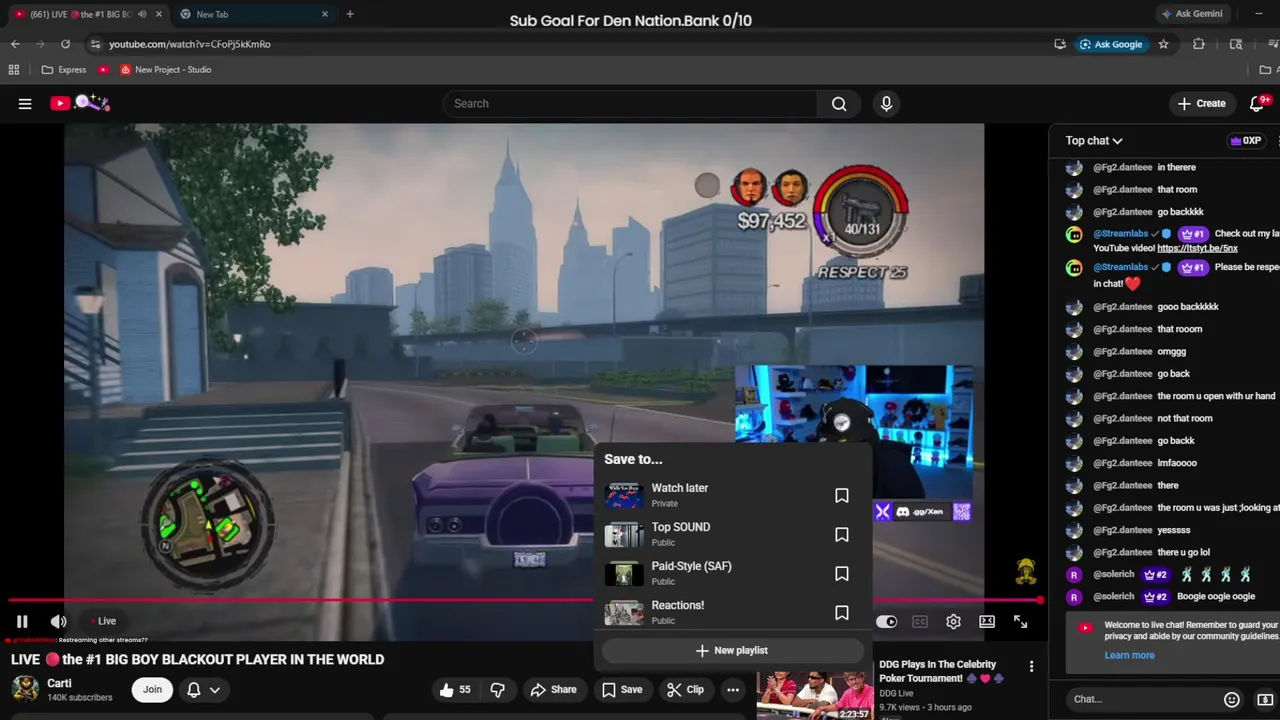Viewport: 1280px width, 720px height.
Task: Switch to the New Tab browser tab
Action: pyautogui.click(x=254, y=14)
